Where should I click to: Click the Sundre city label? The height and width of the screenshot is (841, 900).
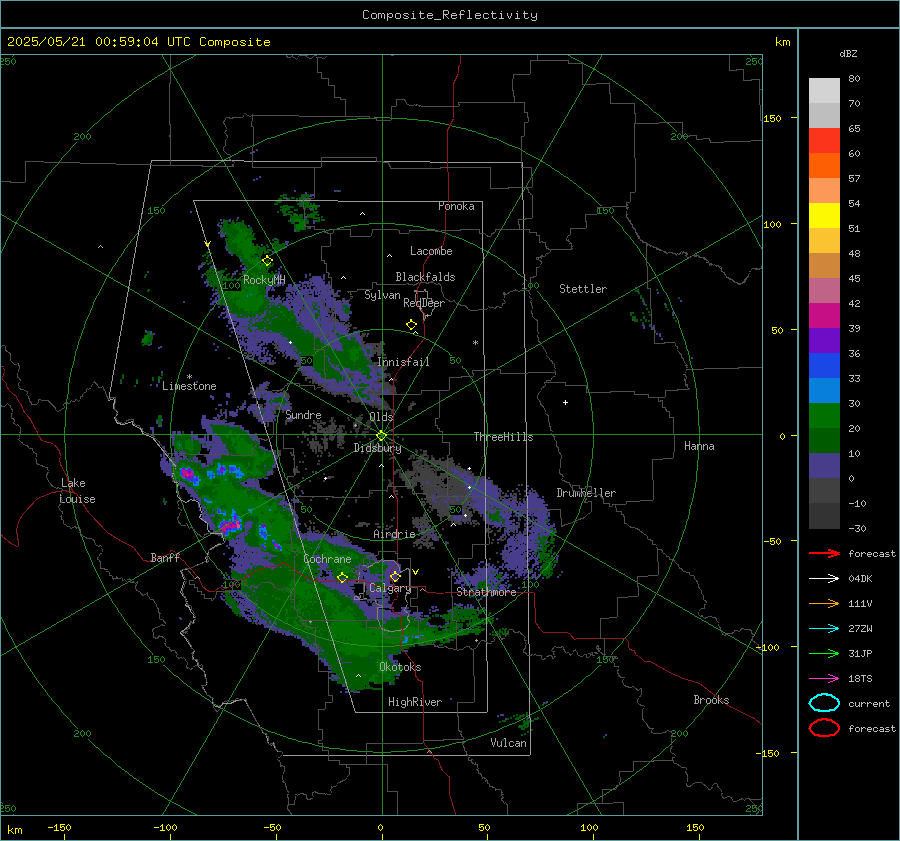point(303,415)
